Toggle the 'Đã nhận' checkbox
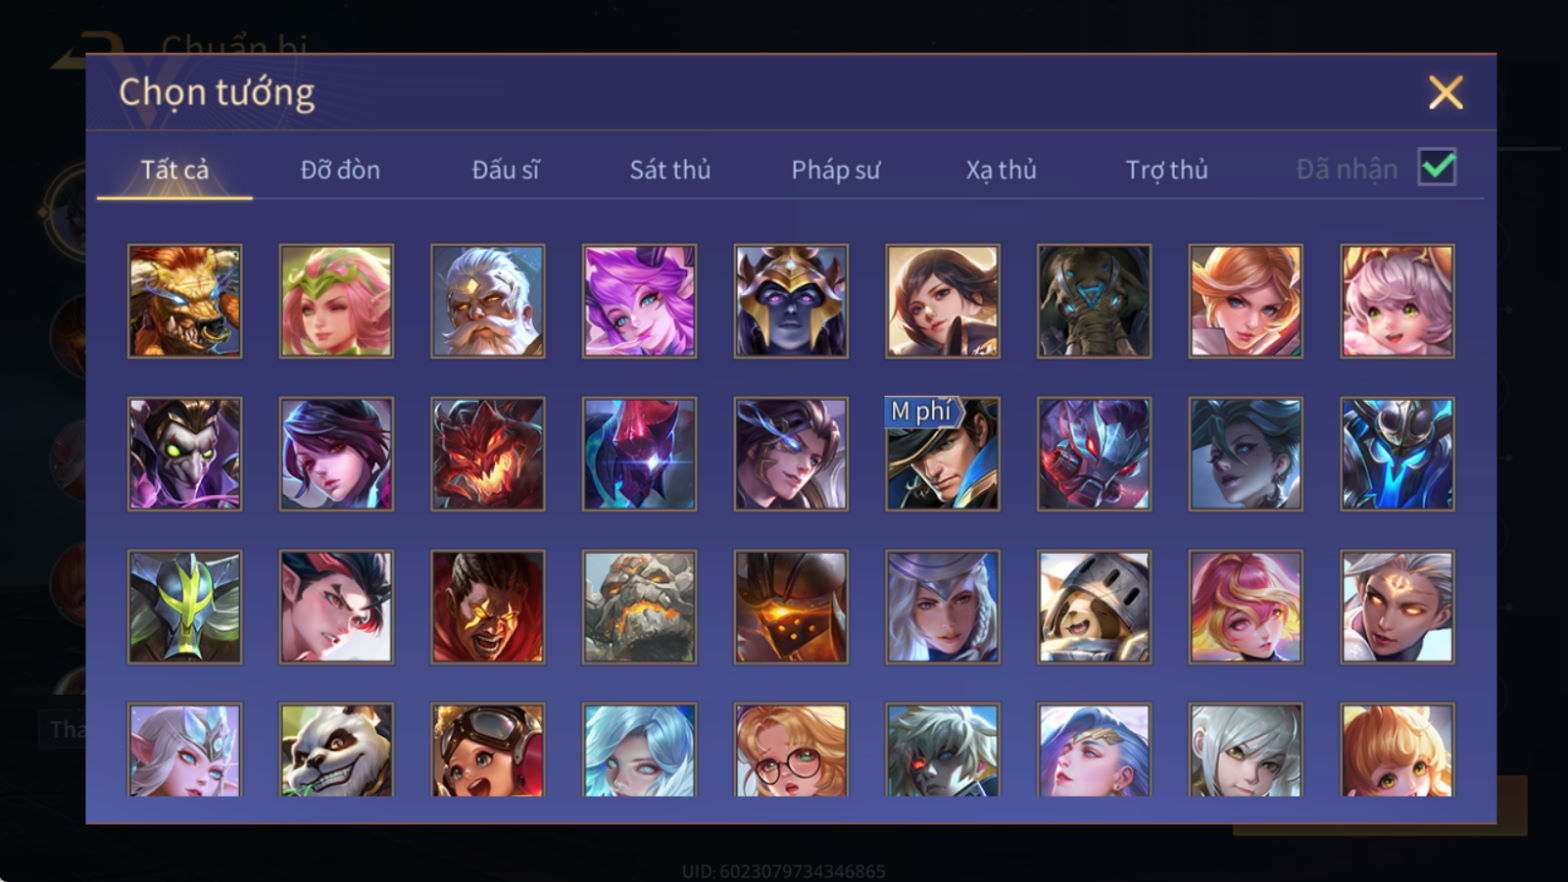1568x882 pixels. click(1437, 167)
